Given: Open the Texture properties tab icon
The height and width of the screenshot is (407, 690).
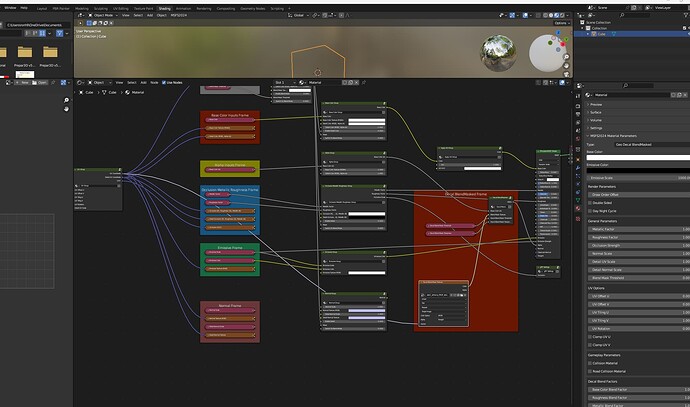Looking at the screenshot, I should (578, 219).
